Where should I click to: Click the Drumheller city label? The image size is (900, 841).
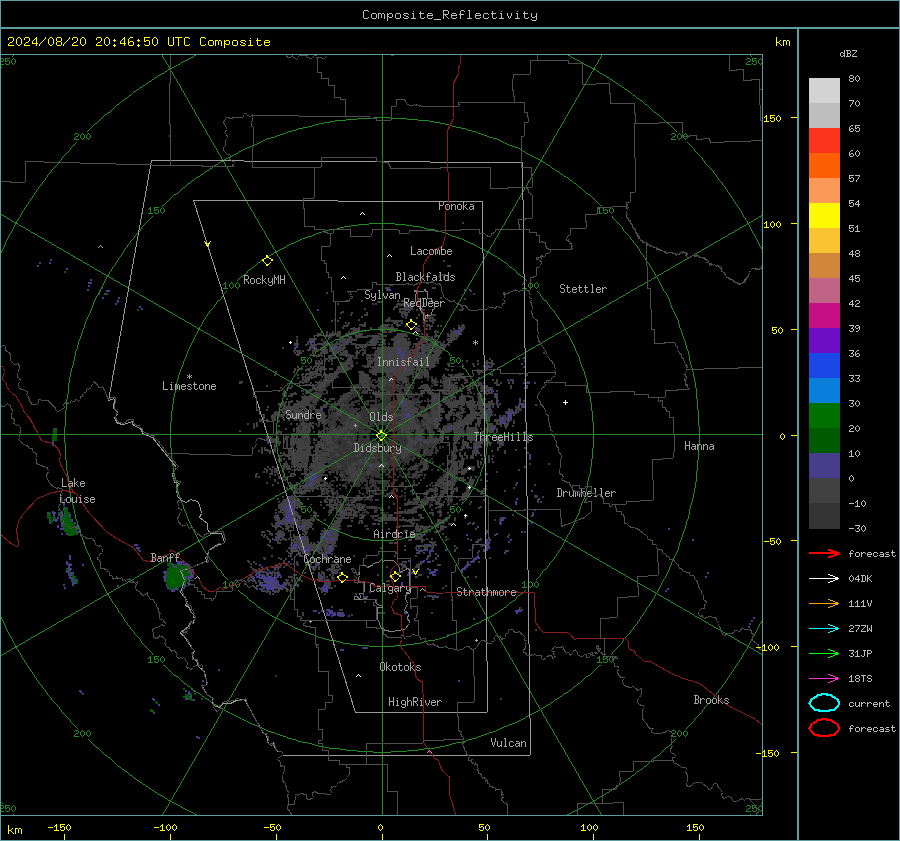(586, 493)
